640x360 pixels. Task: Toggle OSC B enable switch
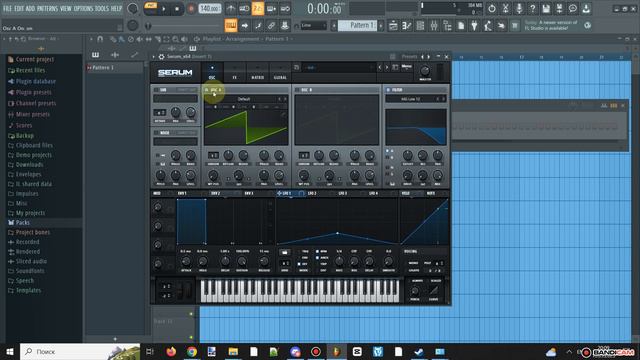[x=298, y=90]
